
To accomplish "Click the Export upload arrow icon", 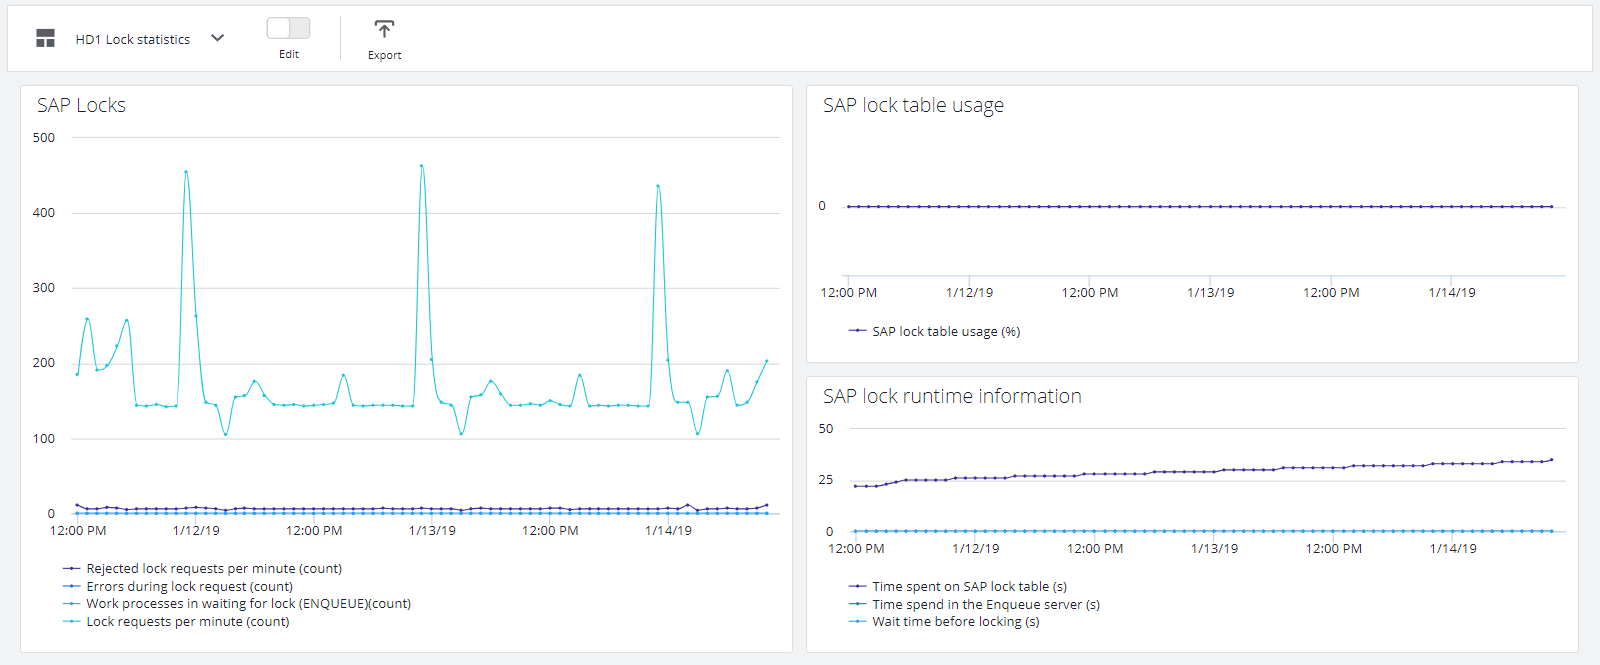I will [x=384, y=29].
